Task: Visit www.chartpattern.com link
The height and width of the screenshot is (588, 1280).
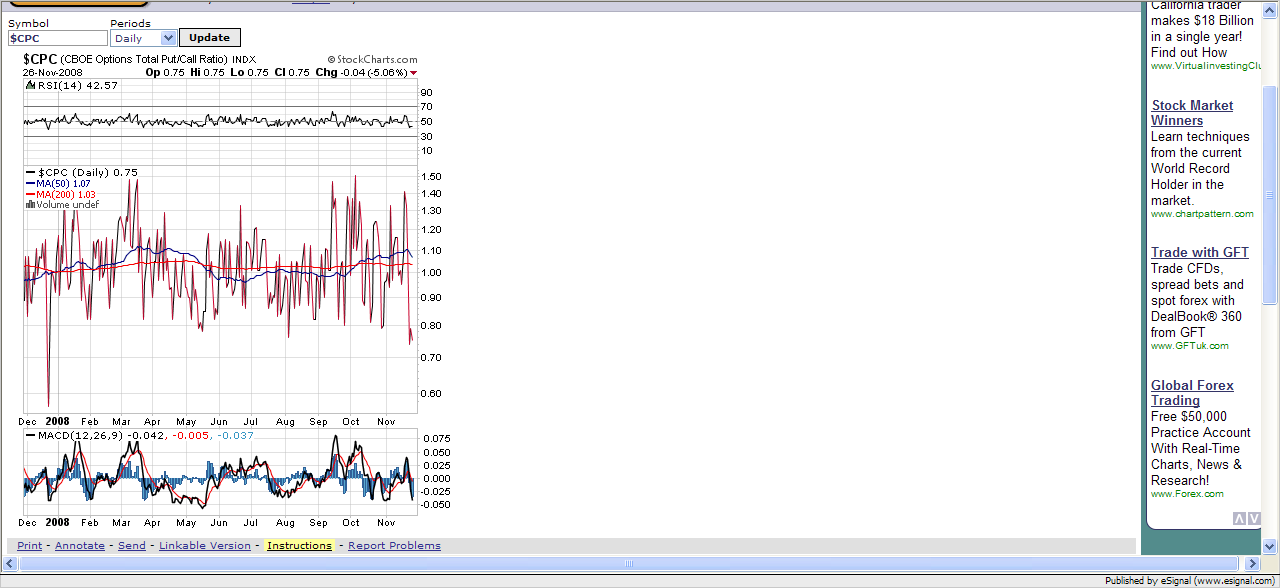Action: click(1202, 214)
